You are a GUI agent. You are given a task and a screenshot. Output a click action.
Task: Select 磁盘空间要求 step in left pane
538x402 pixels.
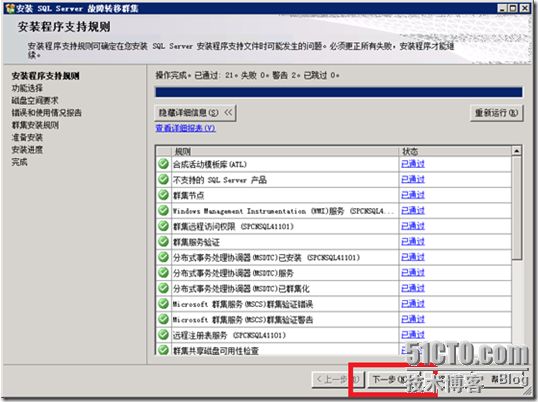tap(35, 100)
